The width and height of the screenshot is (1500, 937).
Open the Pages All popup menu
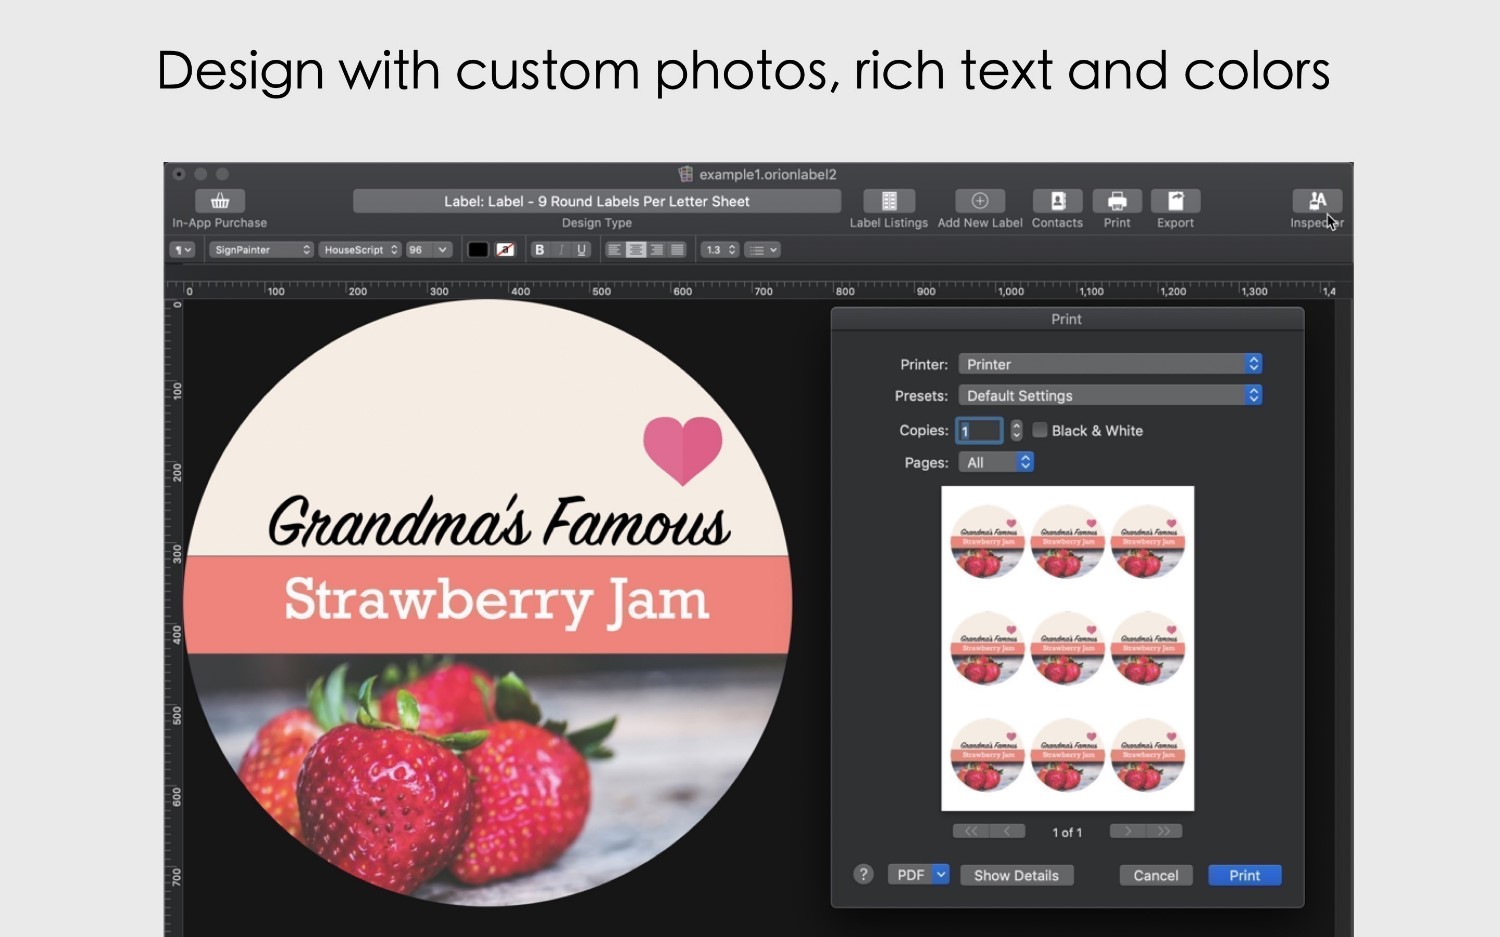[x=996, y=462]
